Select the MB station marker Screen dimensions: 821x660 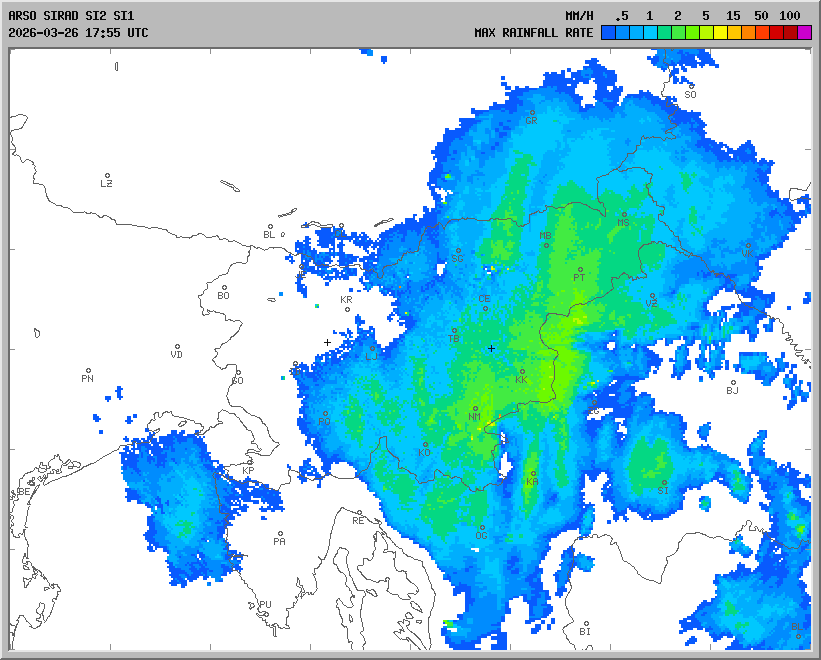(x=546, y=244)
